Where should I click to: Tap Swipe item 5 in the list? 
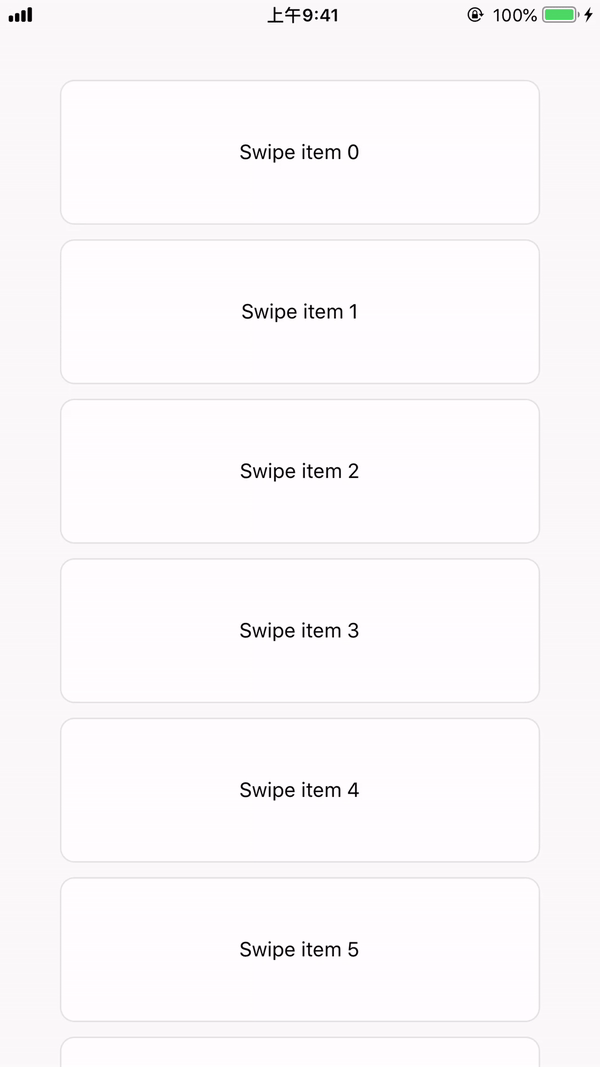click(299, 949)
